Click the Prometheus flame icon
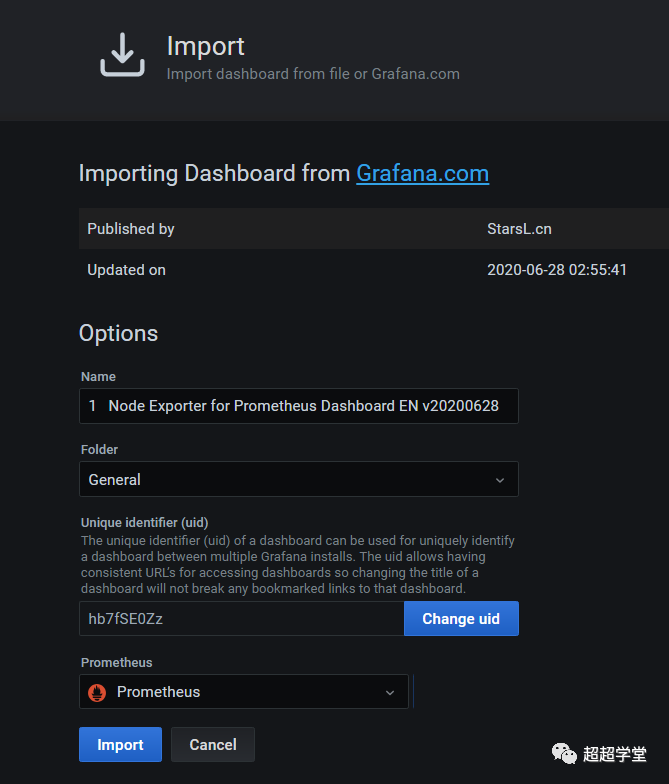This screenshot has width=669, height=784. 97,692
